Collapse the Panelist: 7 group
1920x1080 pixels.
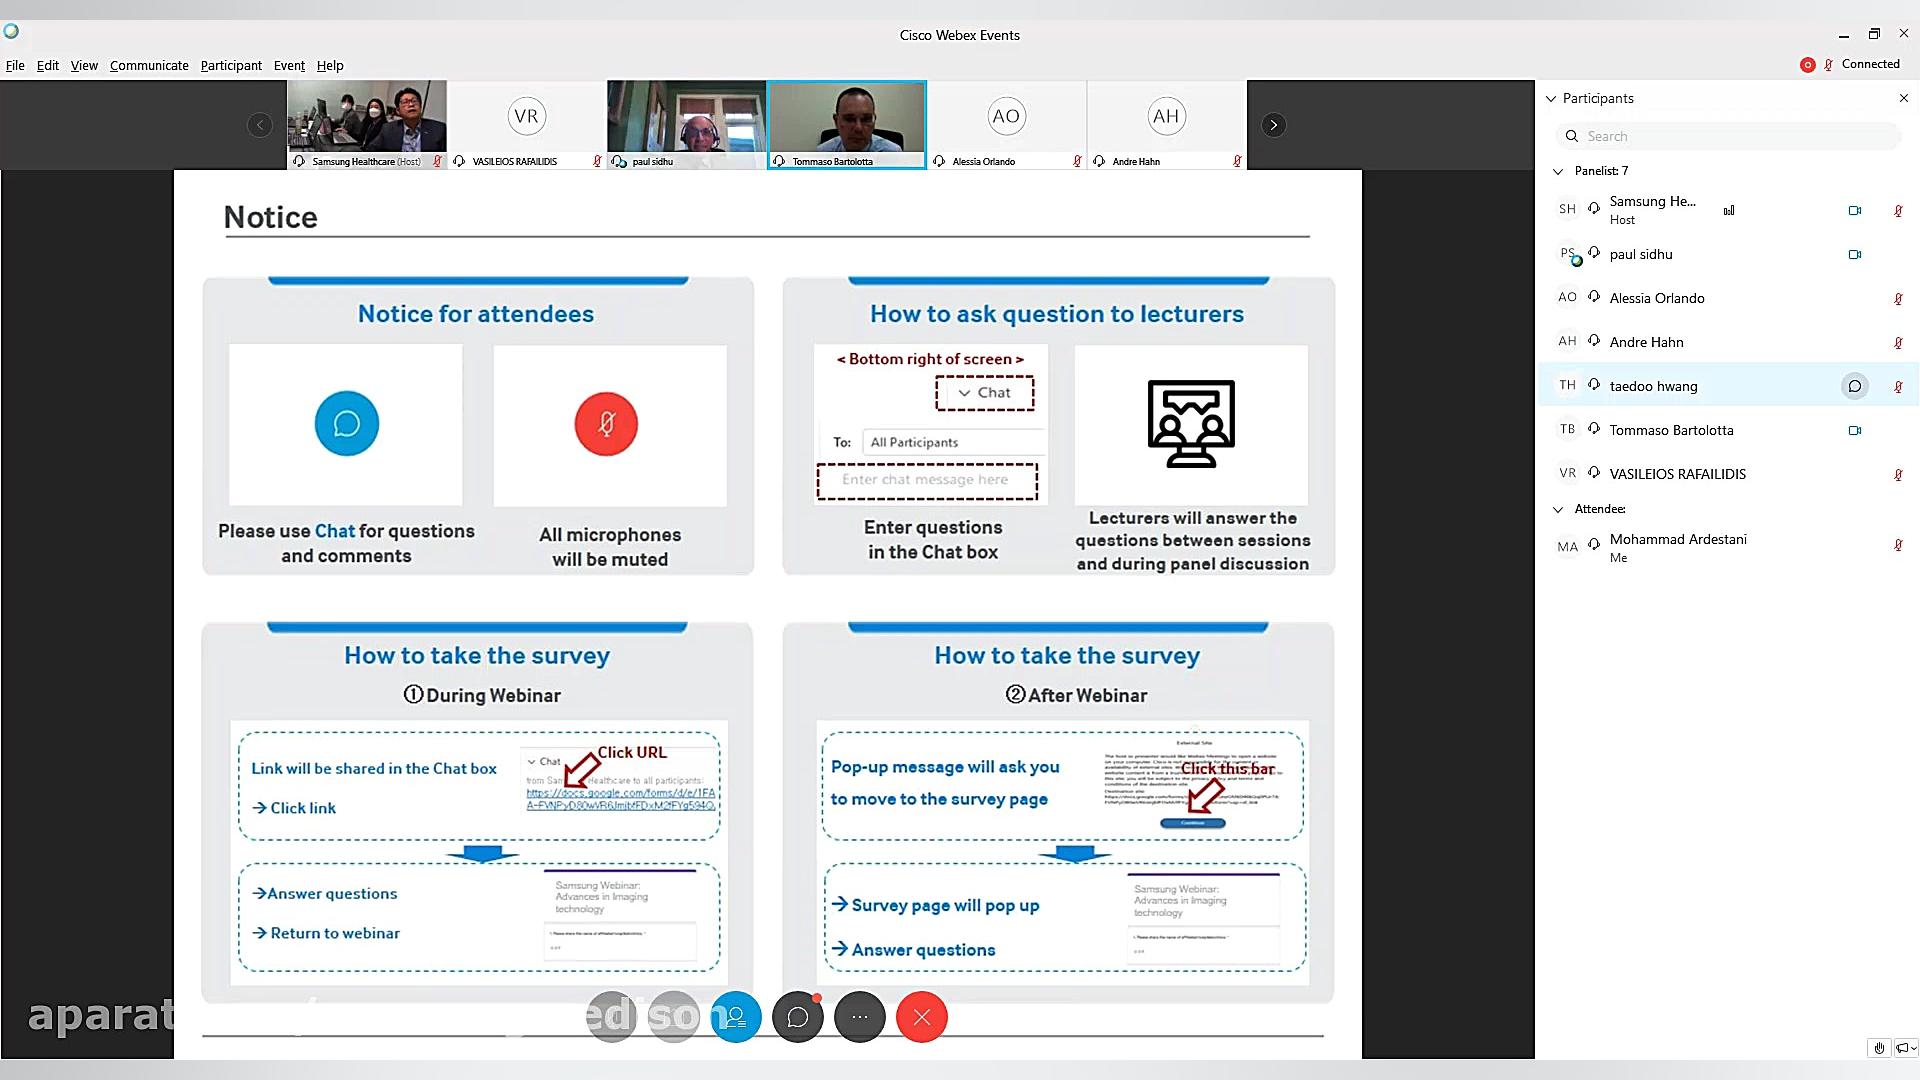1558,172
